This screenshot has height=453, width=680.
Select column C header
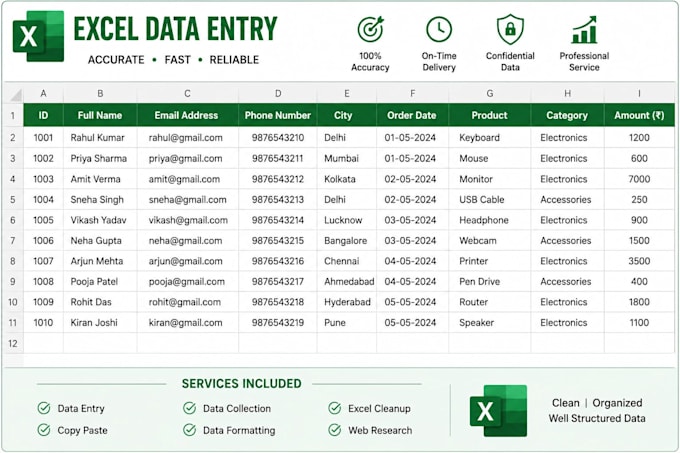187,93
